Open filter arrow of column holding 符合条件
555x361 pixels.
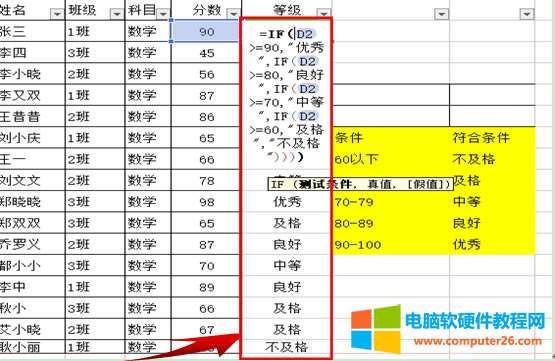(527, 14)
